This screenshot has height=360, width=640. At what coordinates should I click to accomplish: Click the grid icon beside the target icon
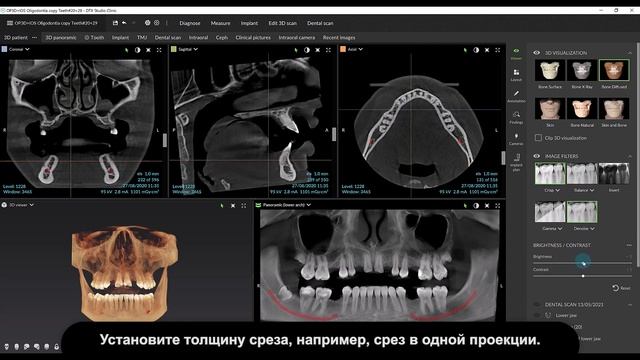point(157,23)
